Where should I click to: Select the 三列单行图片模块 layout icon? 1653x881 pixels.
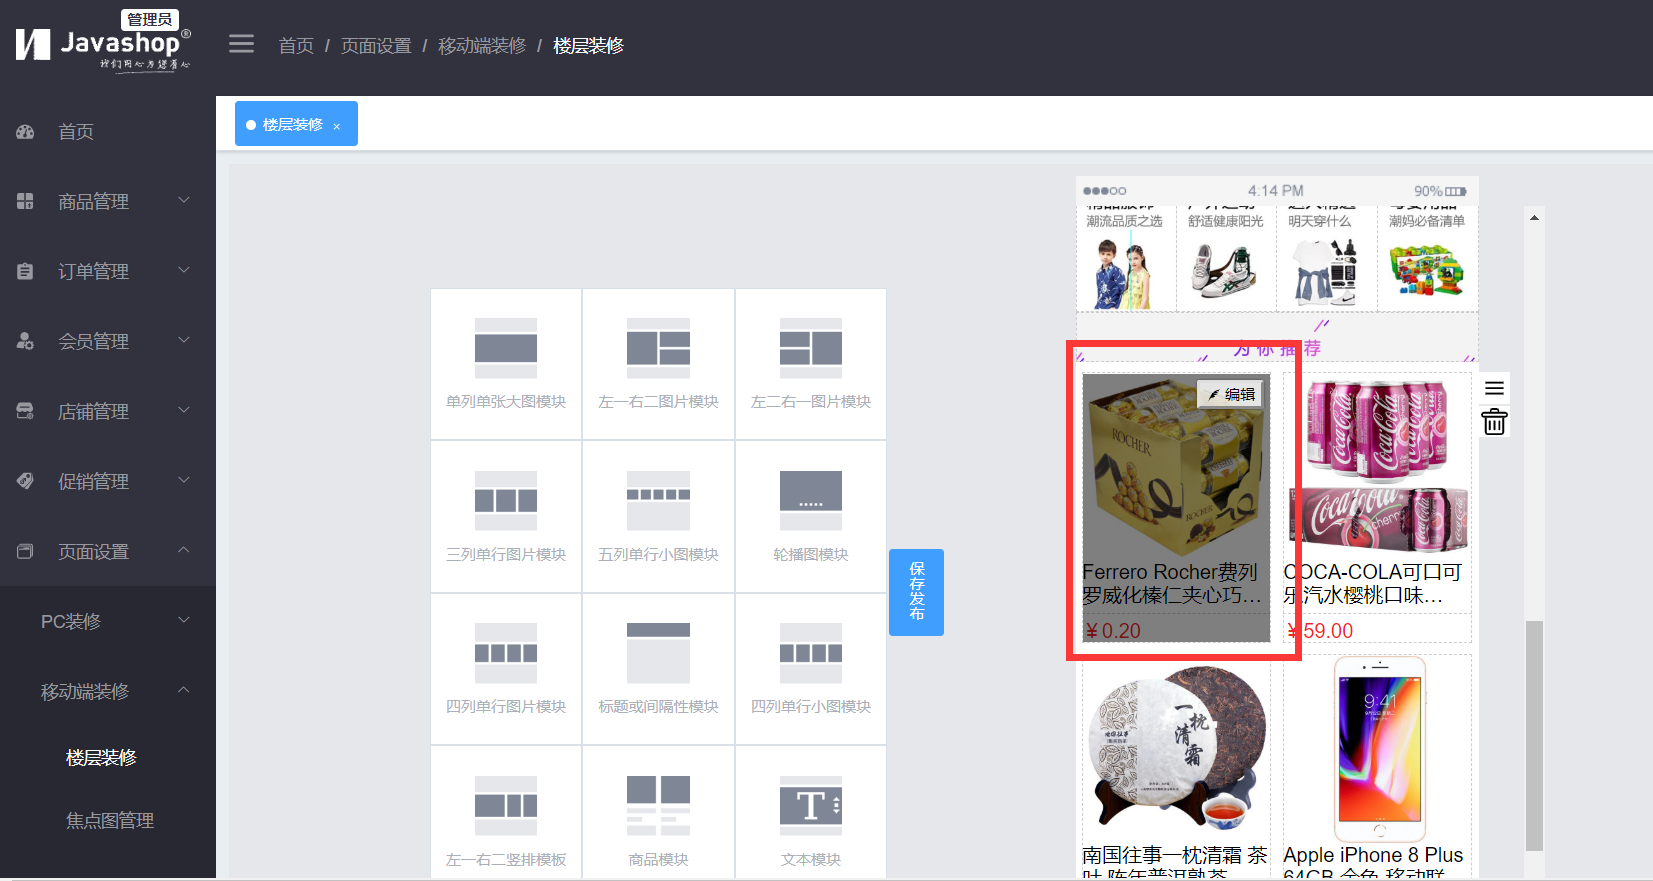[506, 500]
